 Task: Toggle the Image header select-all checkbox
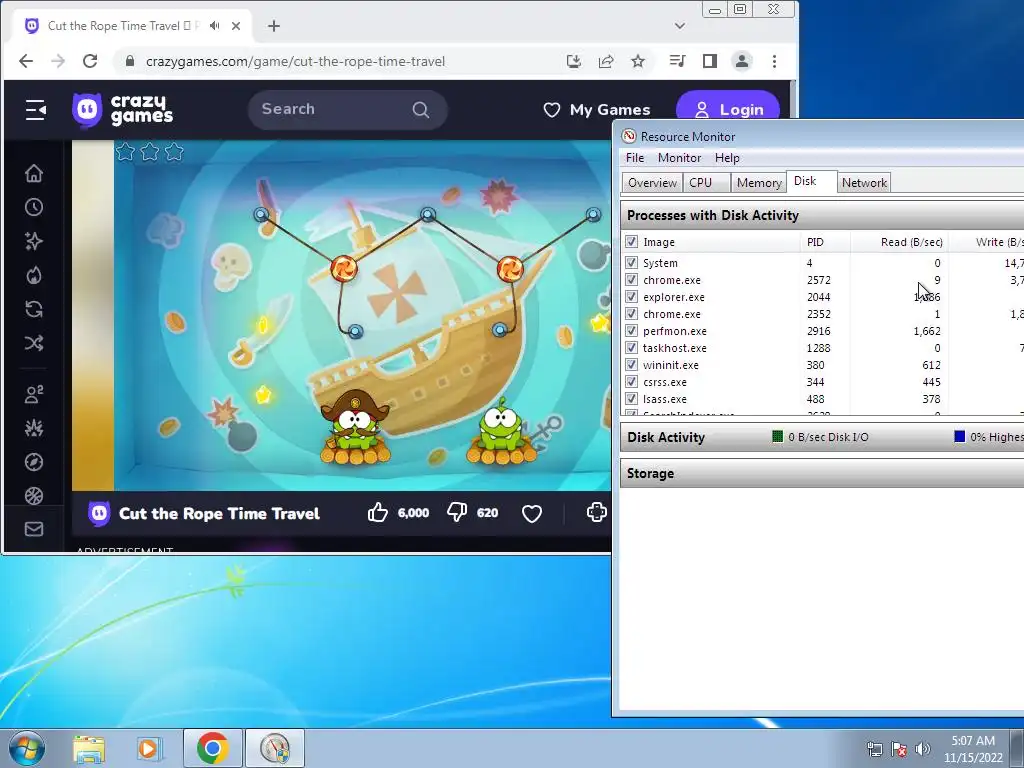(631, 242)
